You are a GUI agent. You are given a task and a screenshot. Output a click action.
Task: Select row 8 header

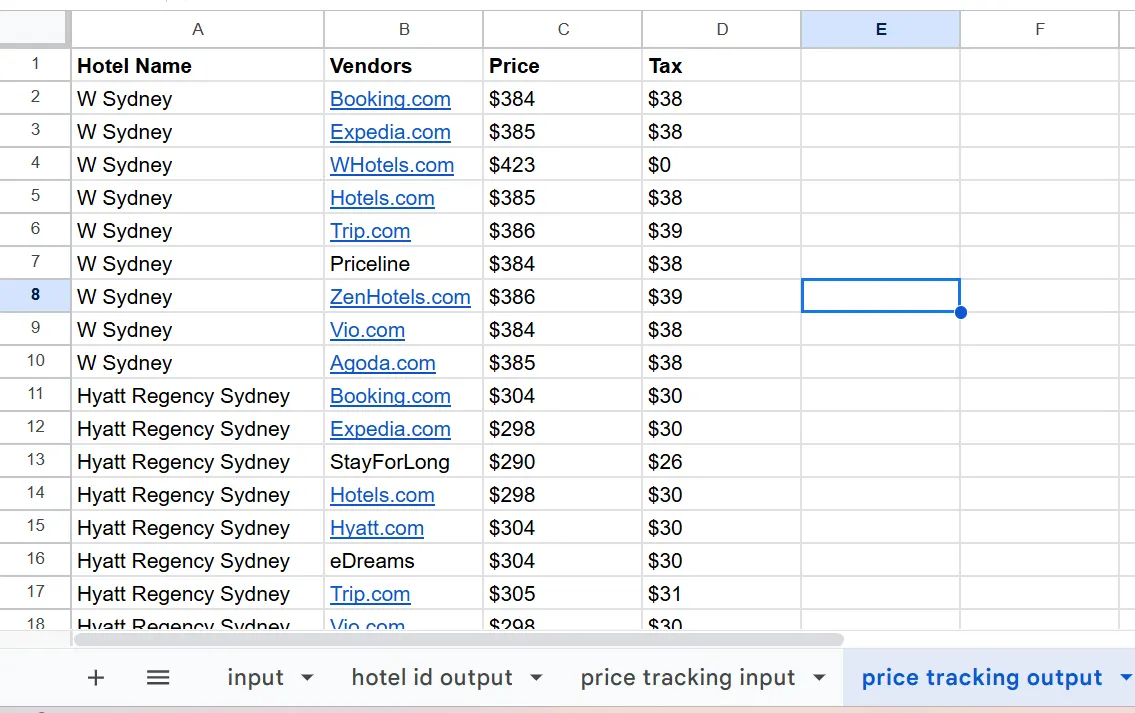coord(35,295)
